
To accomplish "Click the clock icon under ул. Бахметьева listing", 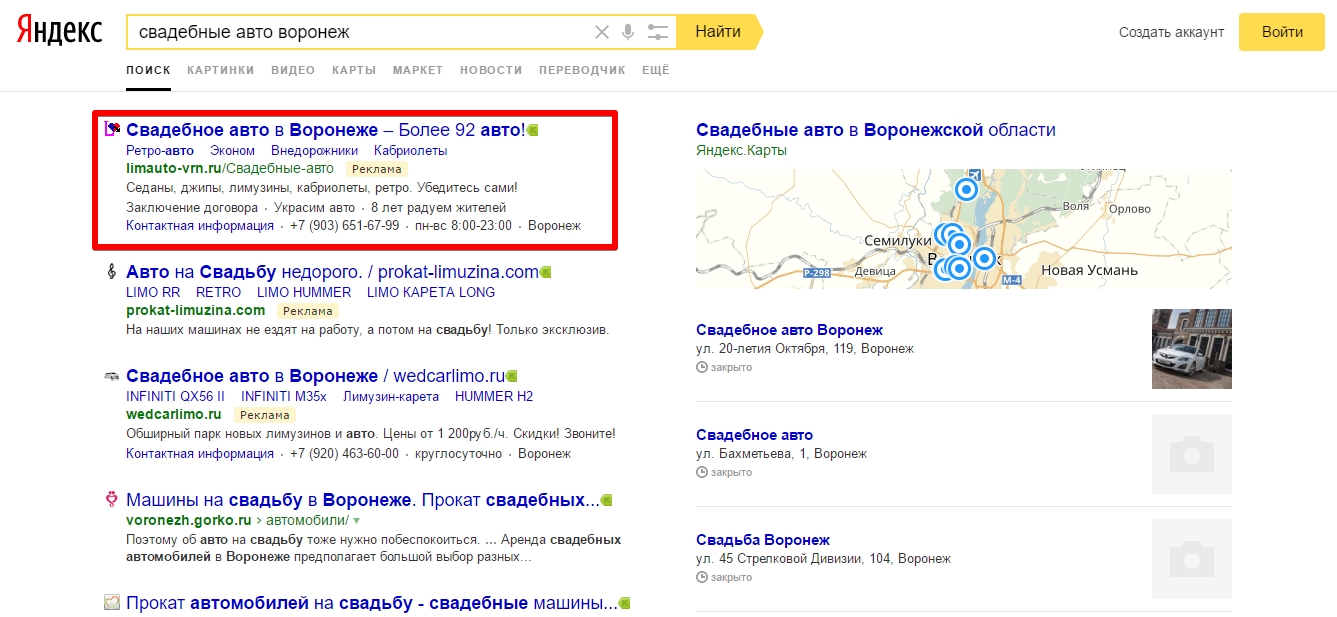I will (x=701, y=472).
